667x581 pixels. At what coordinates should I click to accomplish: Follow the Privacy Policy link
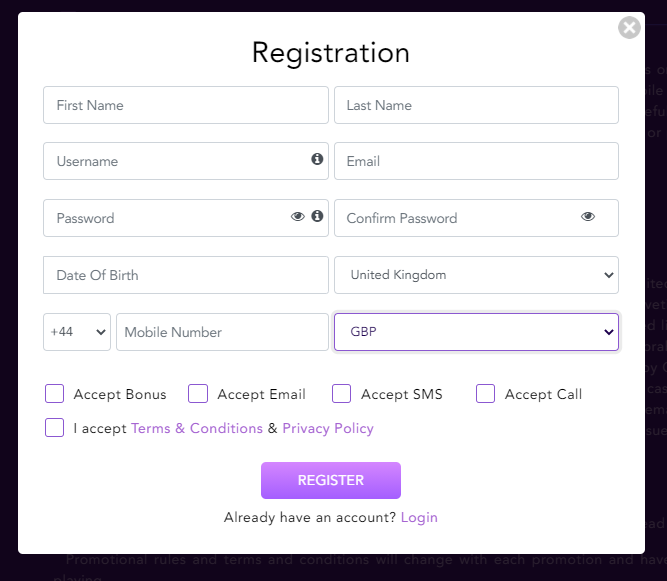coord(328,428)
